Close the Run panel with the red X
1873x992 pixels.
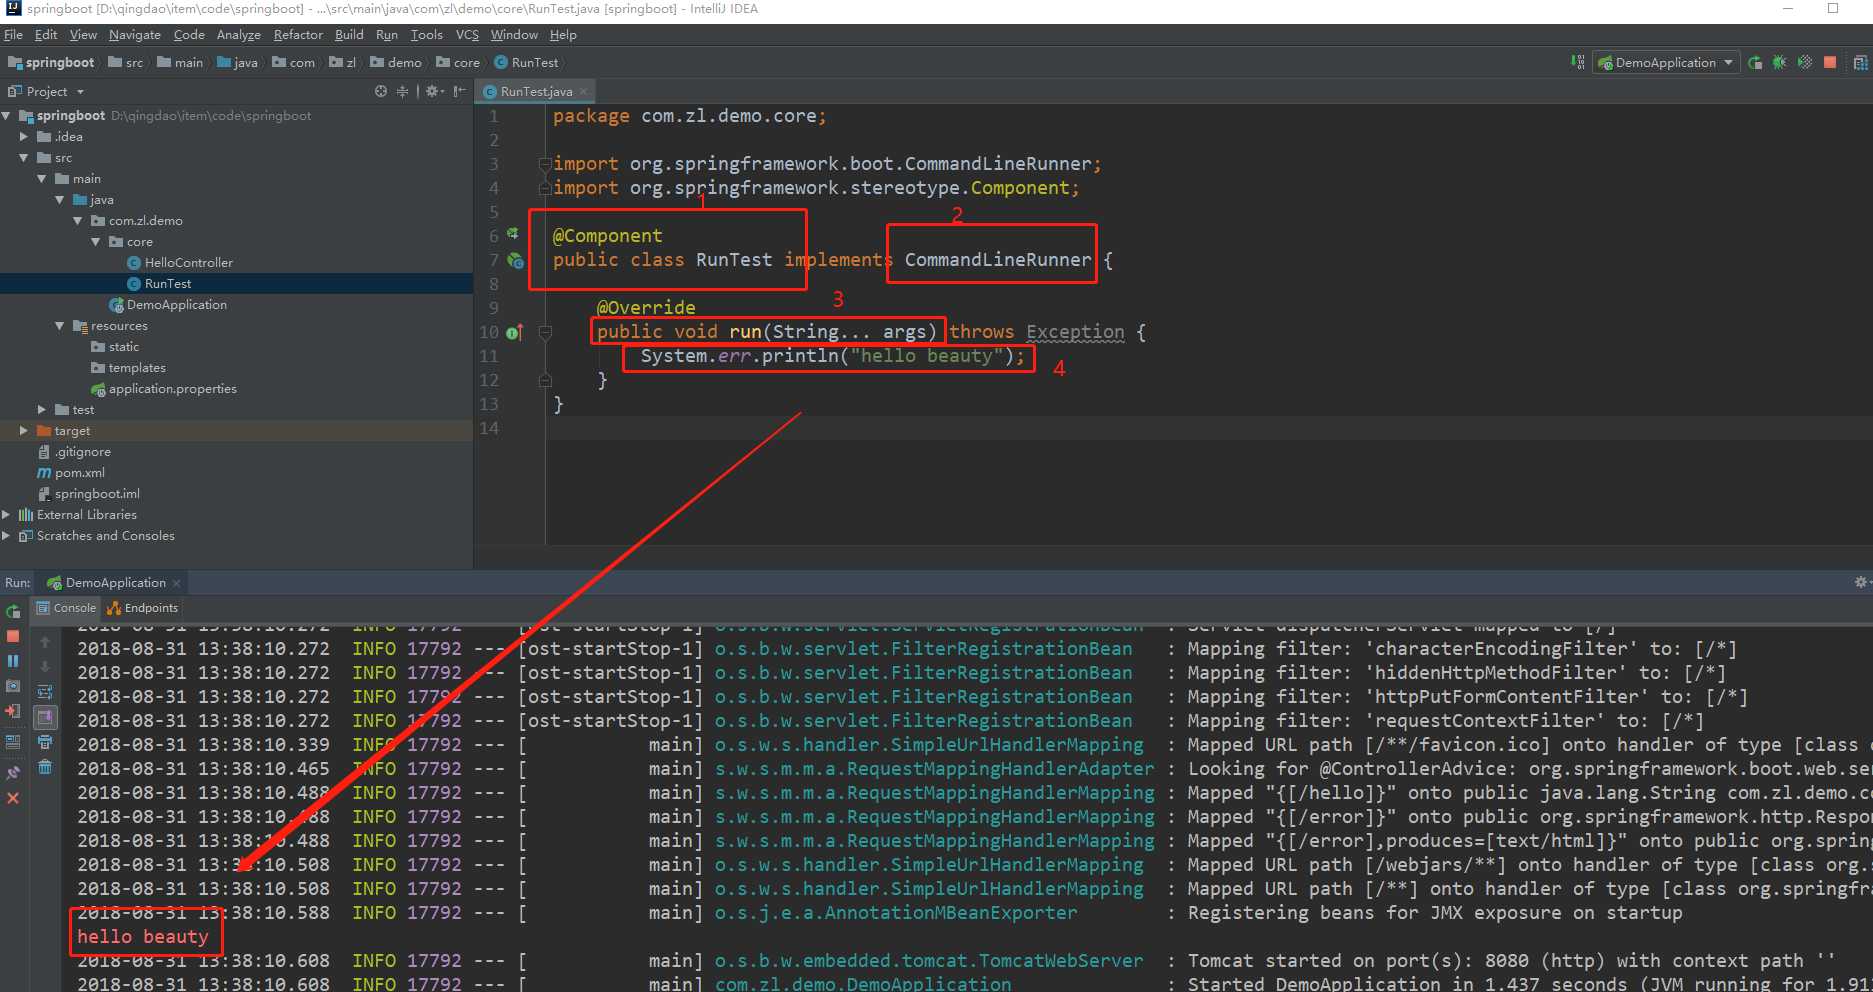pos(13,798)
